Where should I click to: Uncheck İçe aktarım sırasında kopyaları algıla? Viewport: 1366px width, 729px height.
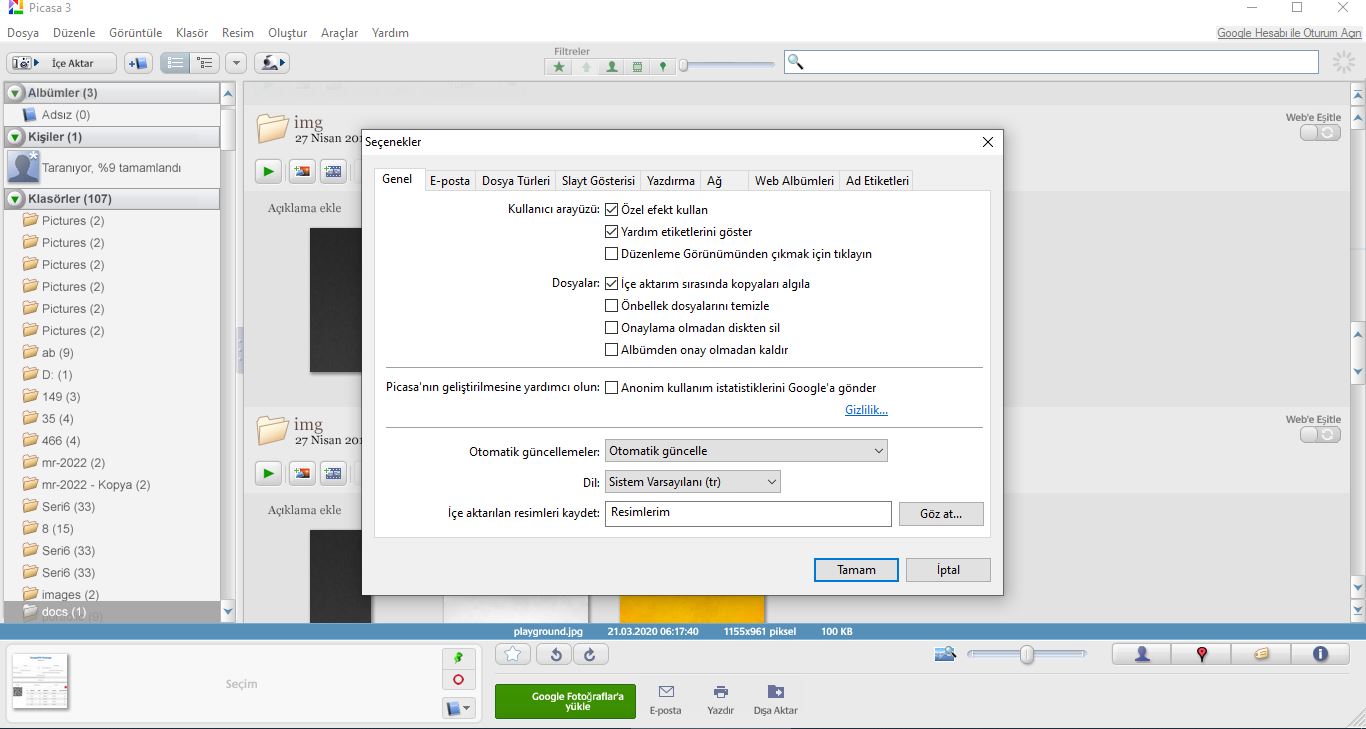612,284
